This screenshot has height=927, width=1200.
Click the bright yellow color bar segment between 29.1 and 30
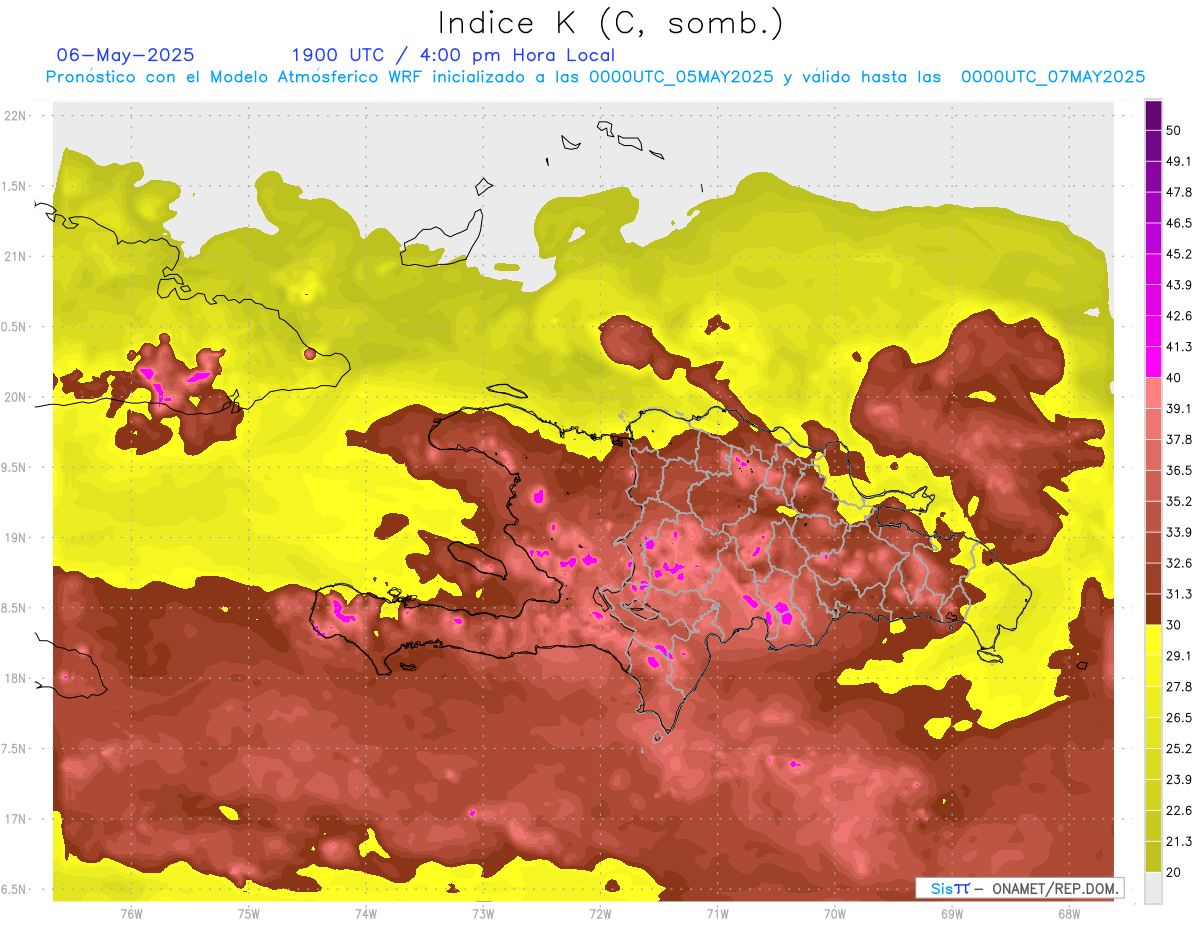click(x=1153, y=640)
